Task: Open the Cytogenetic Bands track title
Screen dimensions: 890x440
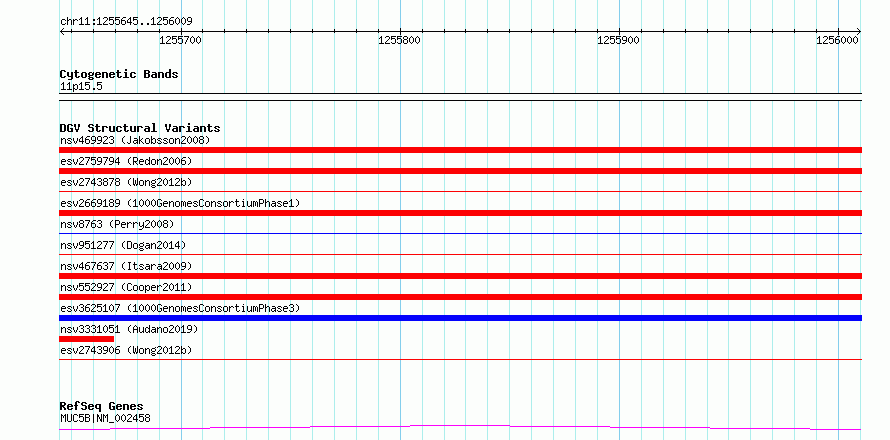Action: pos(119,74)
